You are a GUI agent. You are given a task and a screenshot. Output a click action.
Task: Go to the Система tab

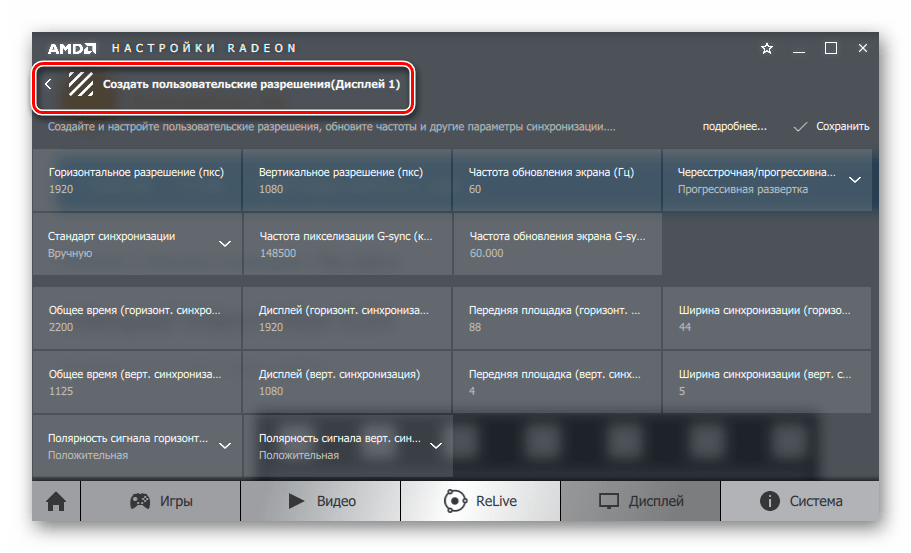[x=800, y=501]
